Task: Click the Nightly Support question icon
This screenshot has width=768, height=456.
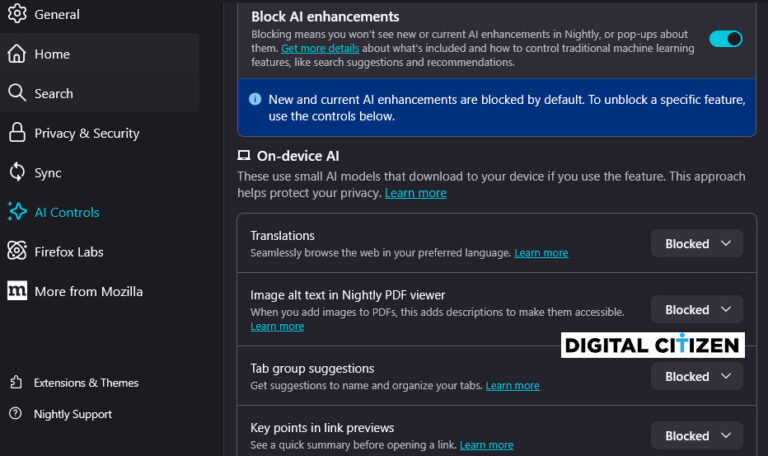Action: (x=16, y=413)
